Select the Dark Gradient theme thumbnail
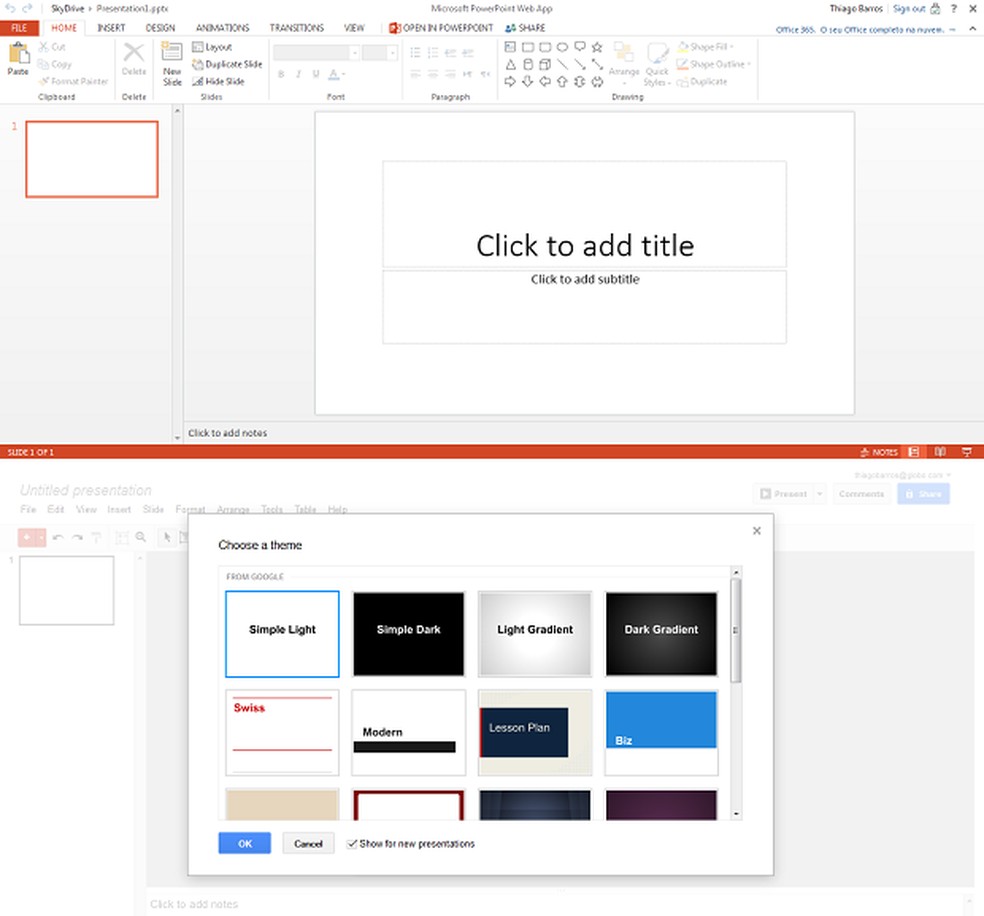 [x=661, y=633]
